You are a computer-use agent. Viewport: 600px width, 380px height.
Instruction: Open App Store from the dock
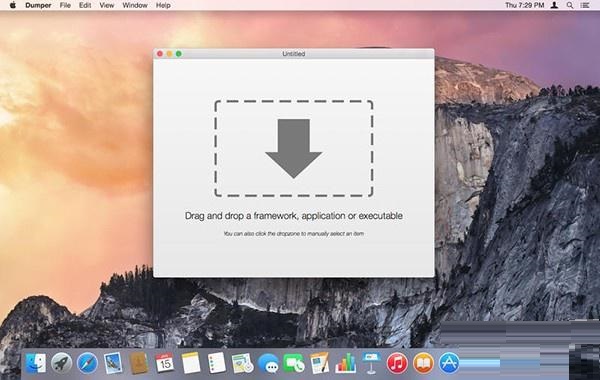pyautogui.click(x=448, y=363)
